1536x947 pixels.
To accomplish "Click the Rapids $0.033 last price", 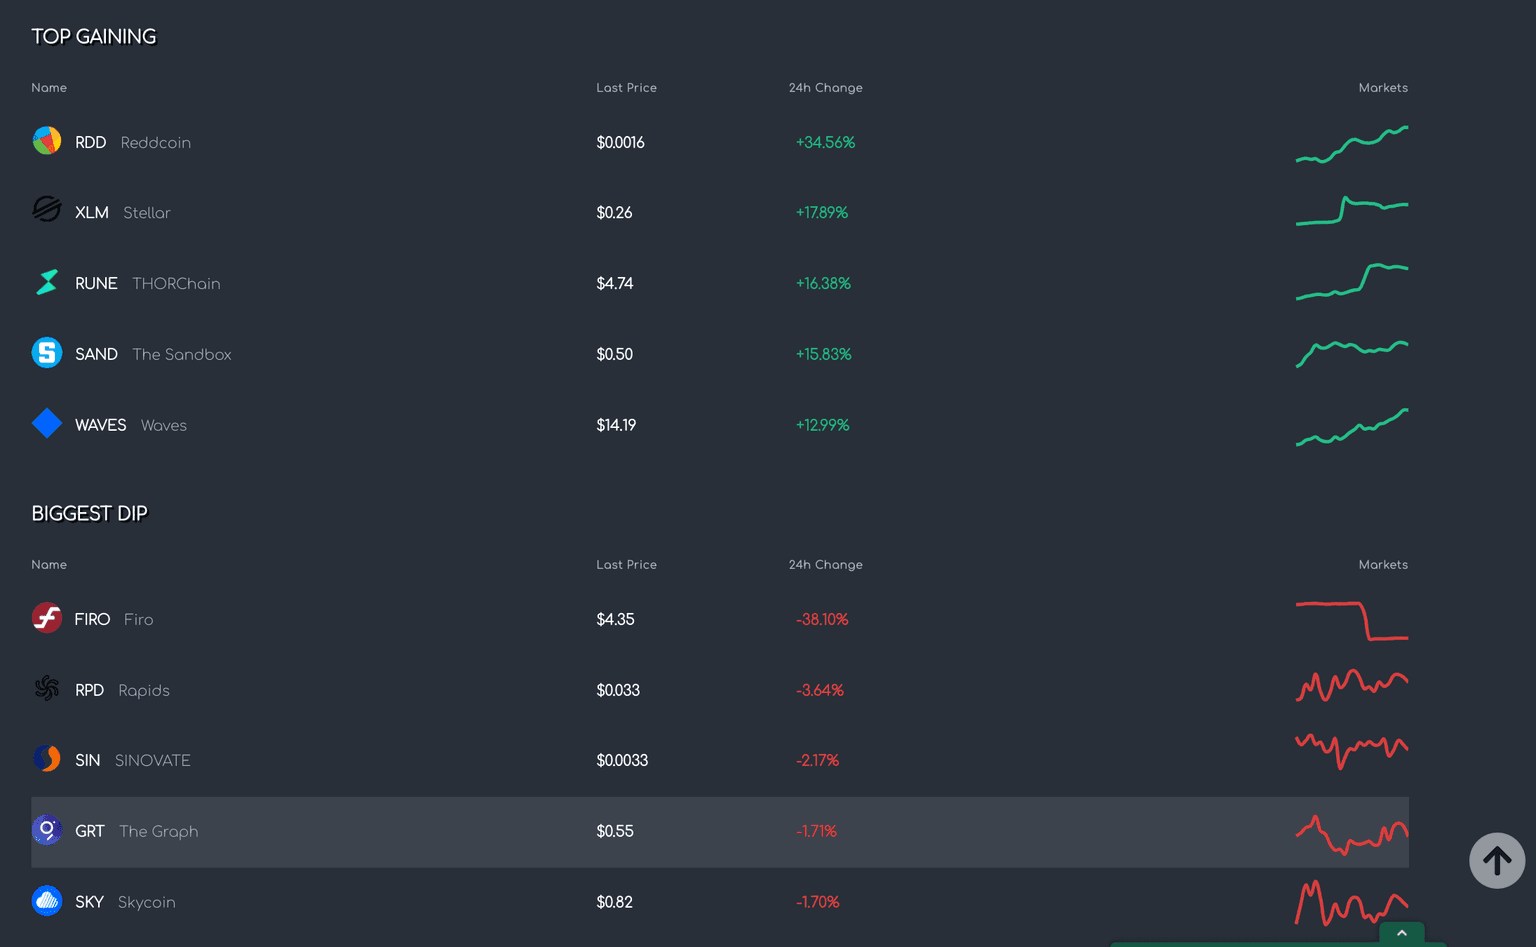I will click(x=618, y=691).
